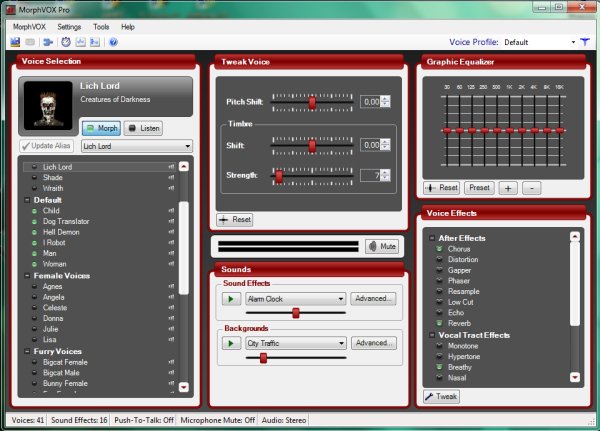Click the equalizer Preset button

coord(479,188)
